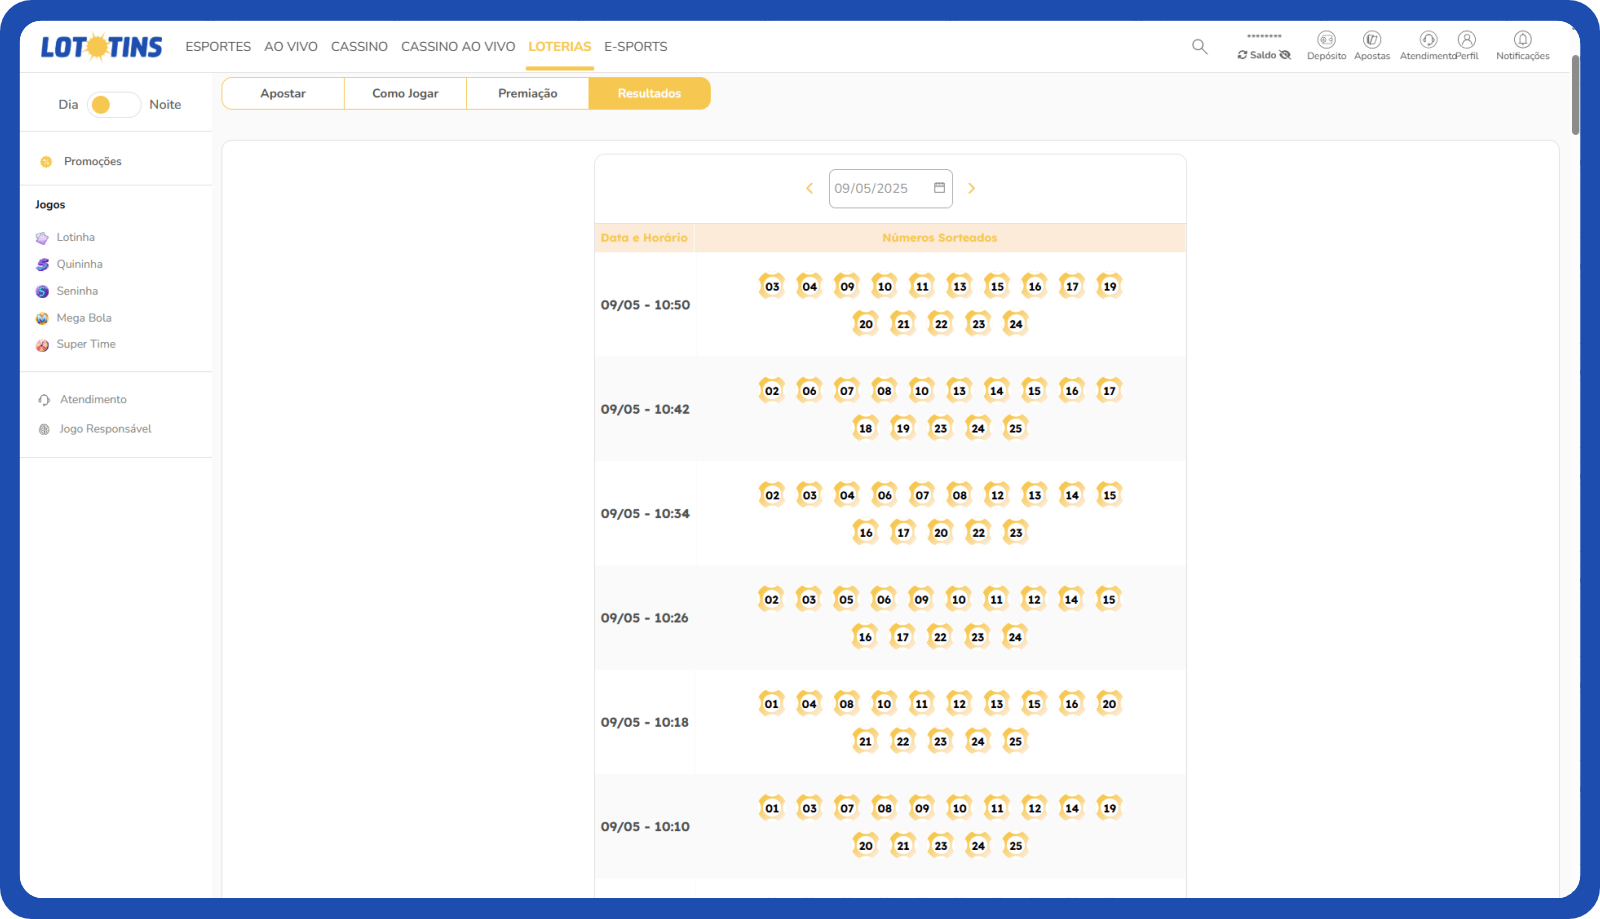Open the CASSINO menu item
The width and height of the screenshot is (1600, 919).
coord(359,47)
